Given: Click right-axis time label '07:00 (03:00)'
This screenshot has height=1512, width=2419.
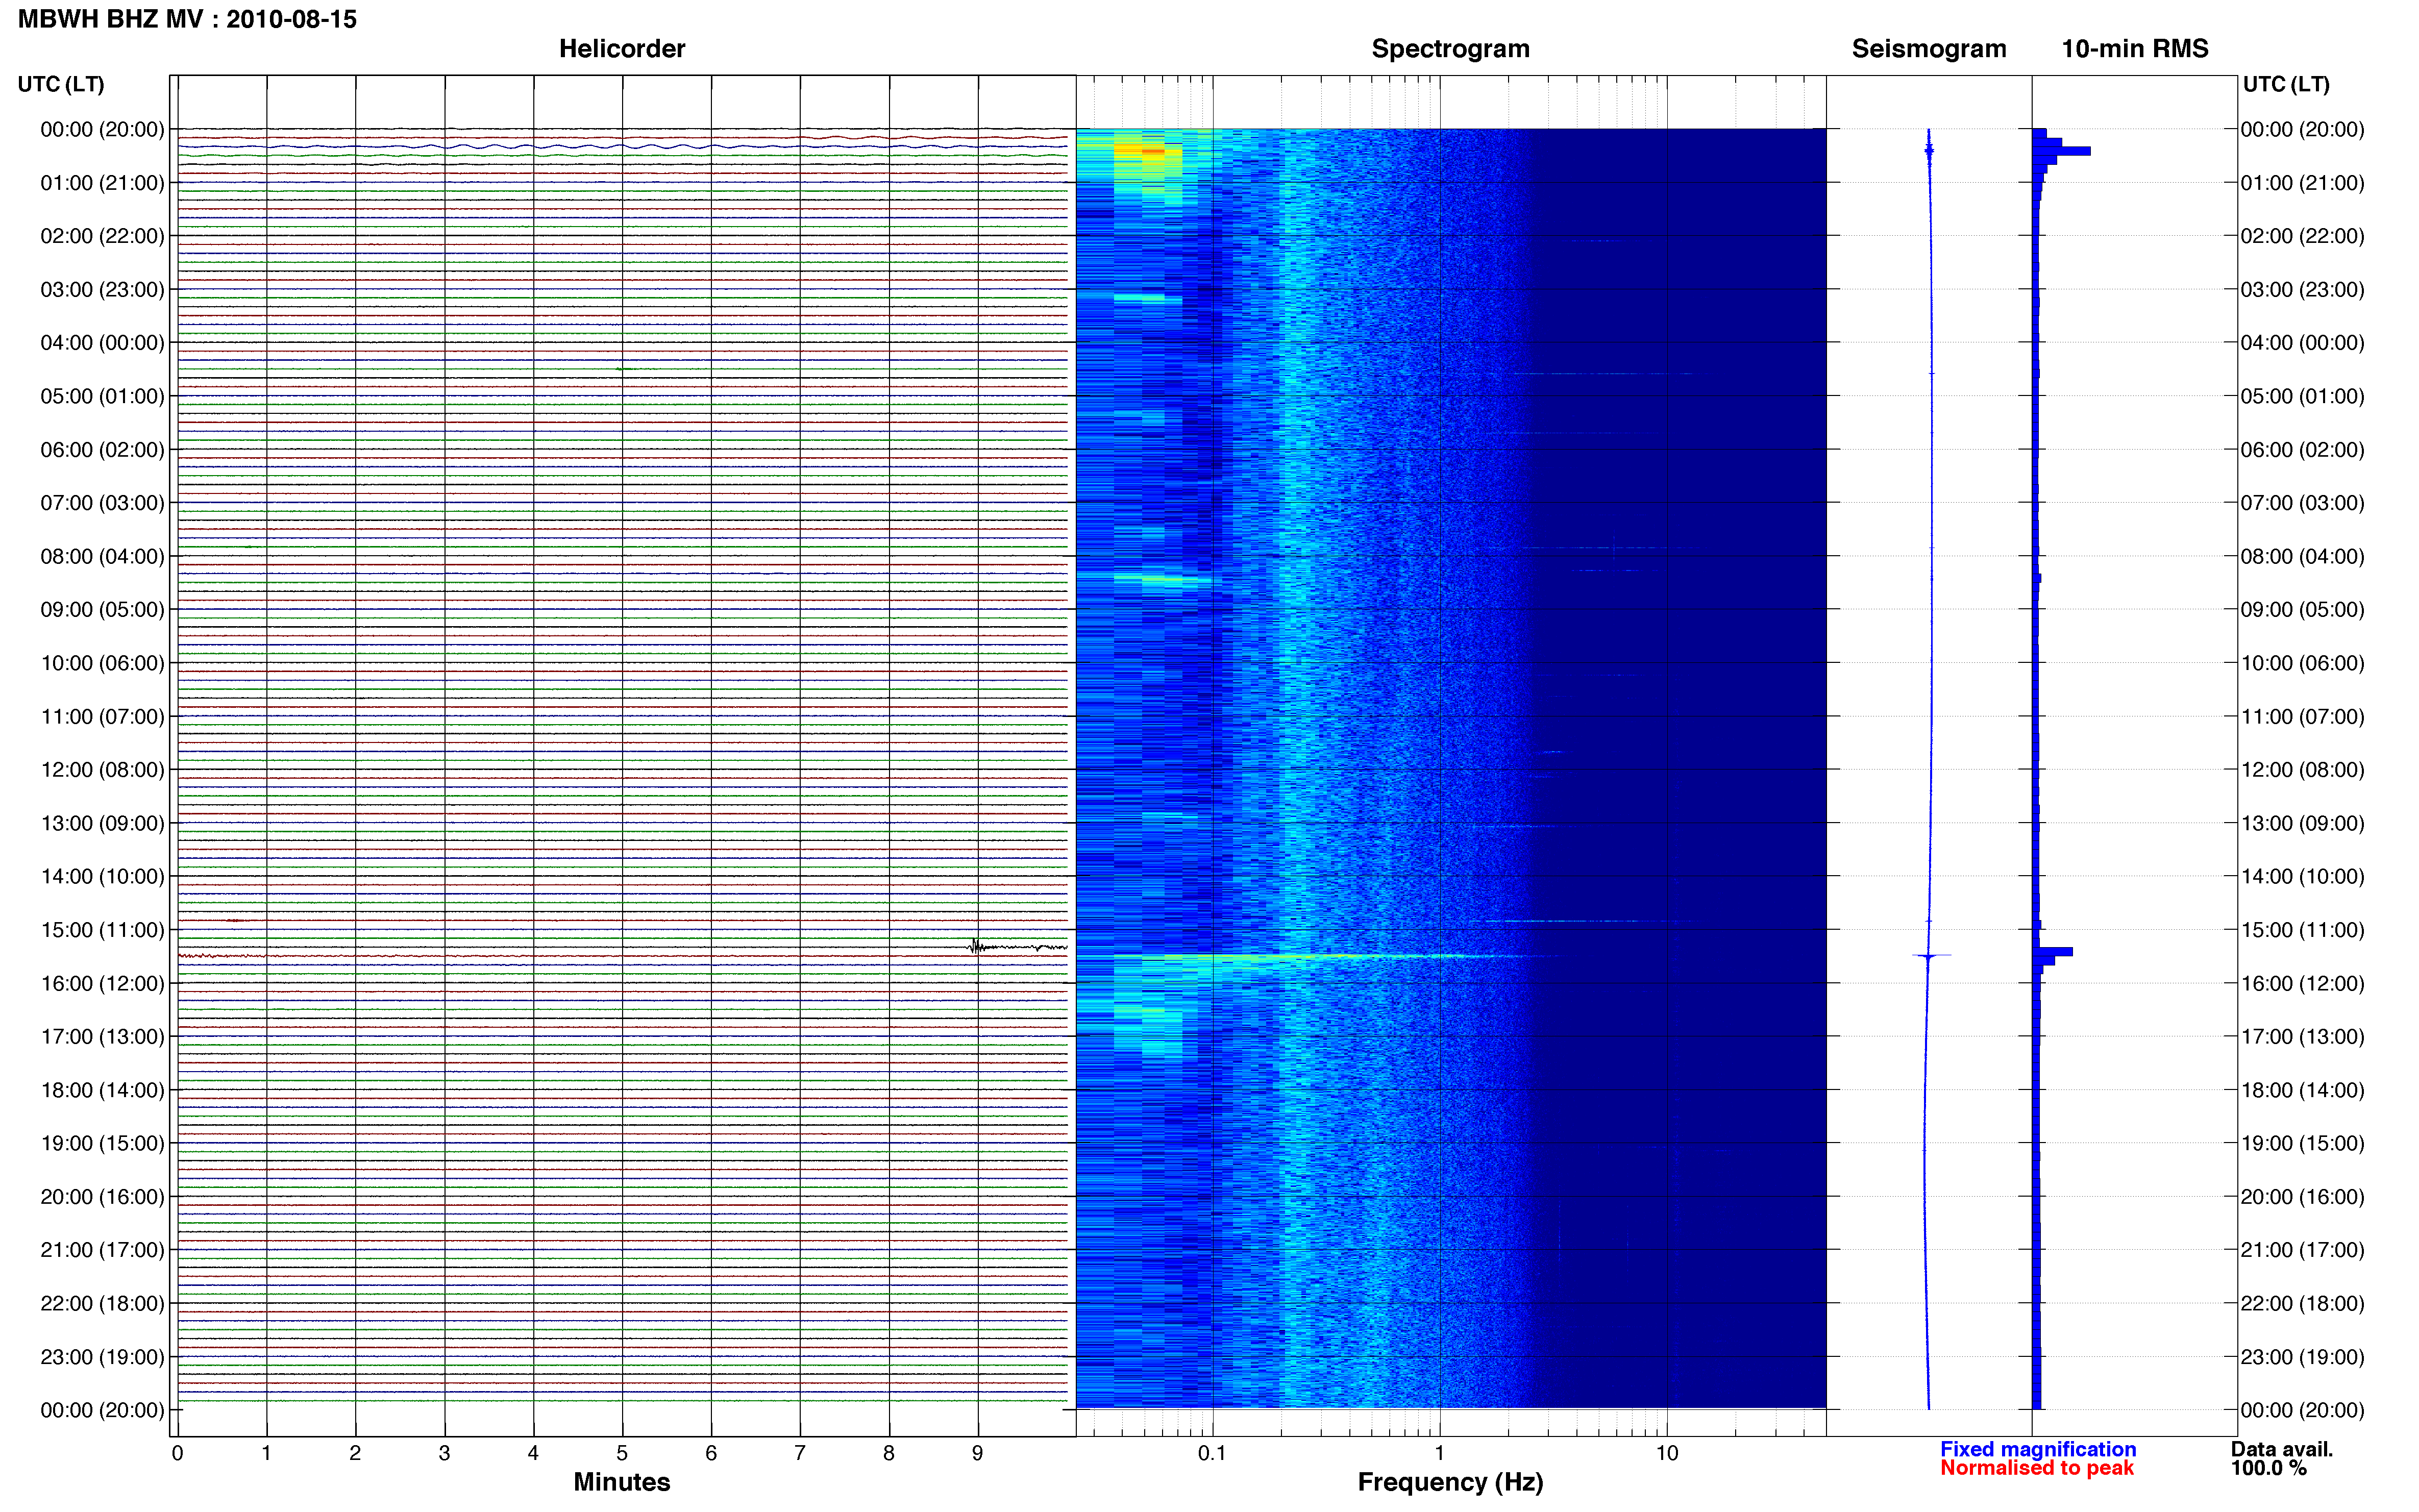Looking at the screenshot, I should pyautogui.click(x=2302, y=503).
